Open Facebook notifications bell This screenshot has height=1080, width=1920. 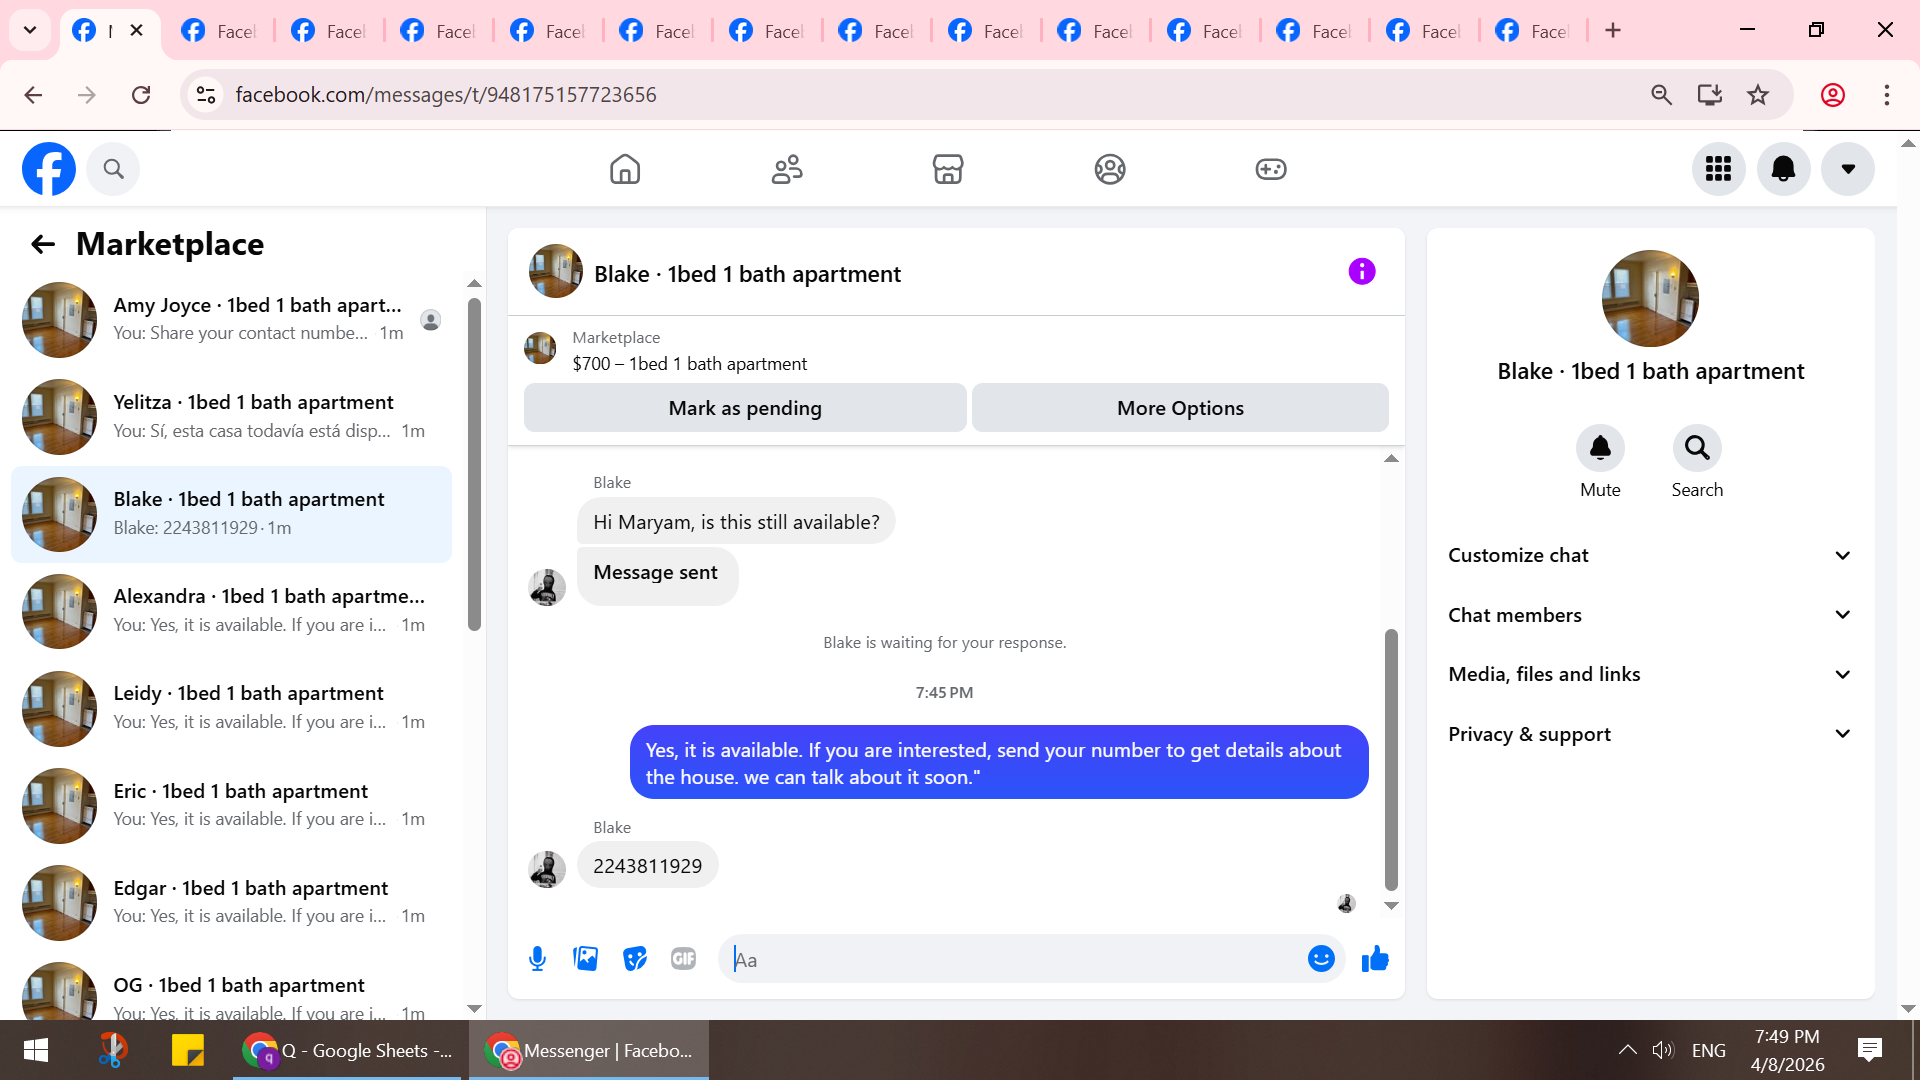click(1783, 169)
